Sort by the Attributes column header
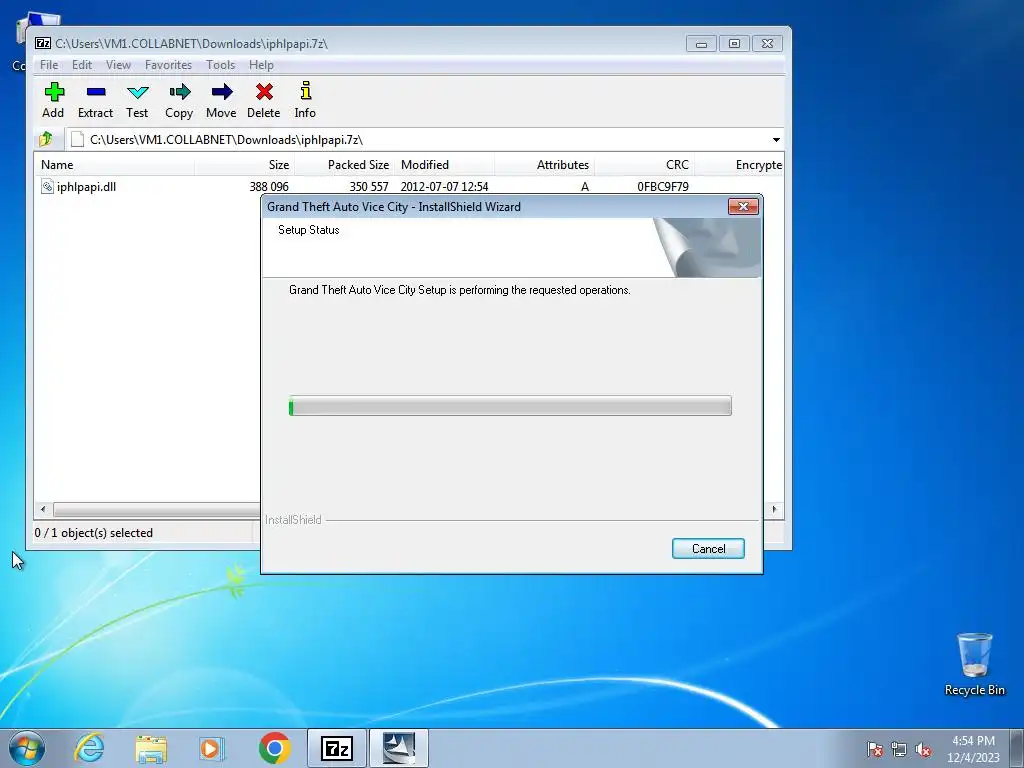This screenshot has height=768, width=1024. (544, 165)
